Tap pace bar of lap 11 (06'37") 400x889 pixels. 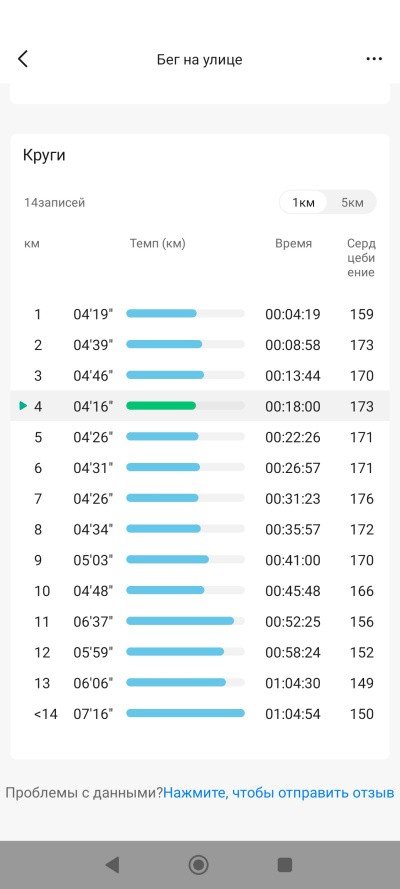click(x=180, y=621)
